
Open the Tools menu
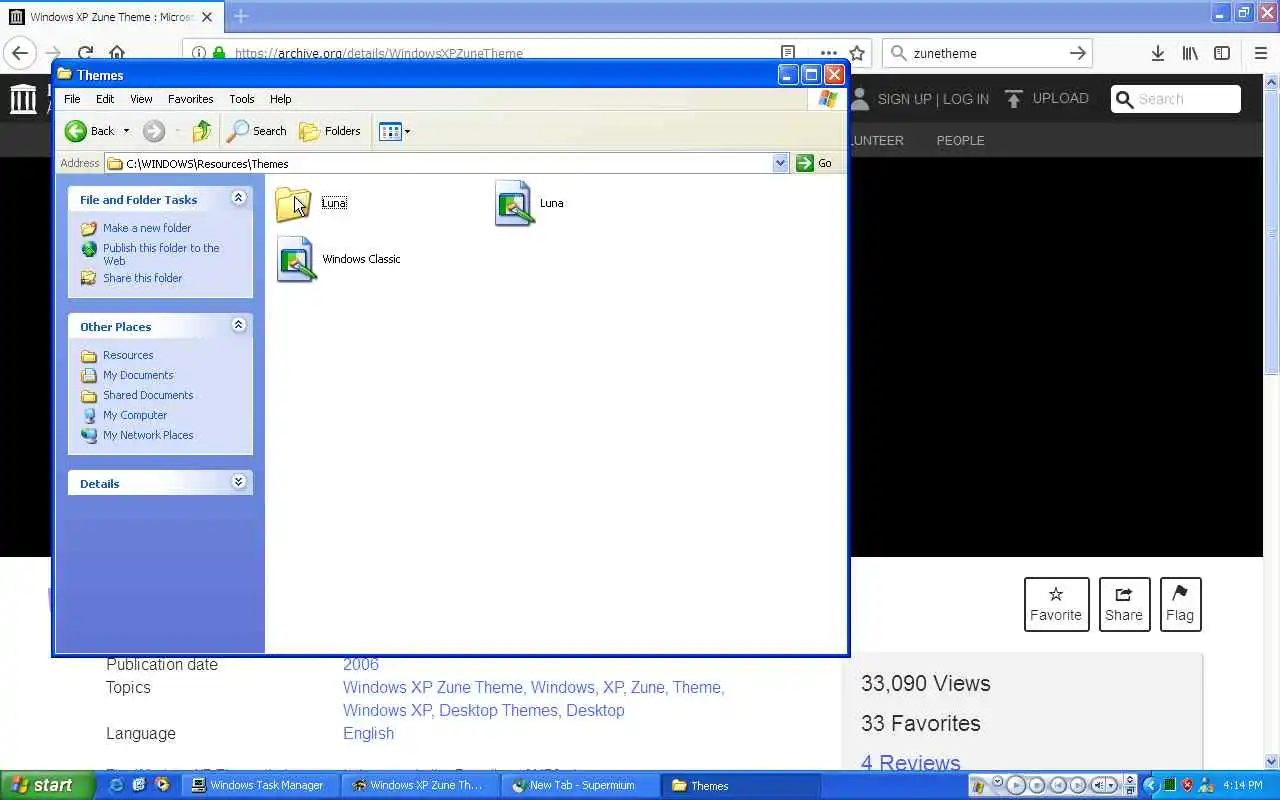coord(242,99)
